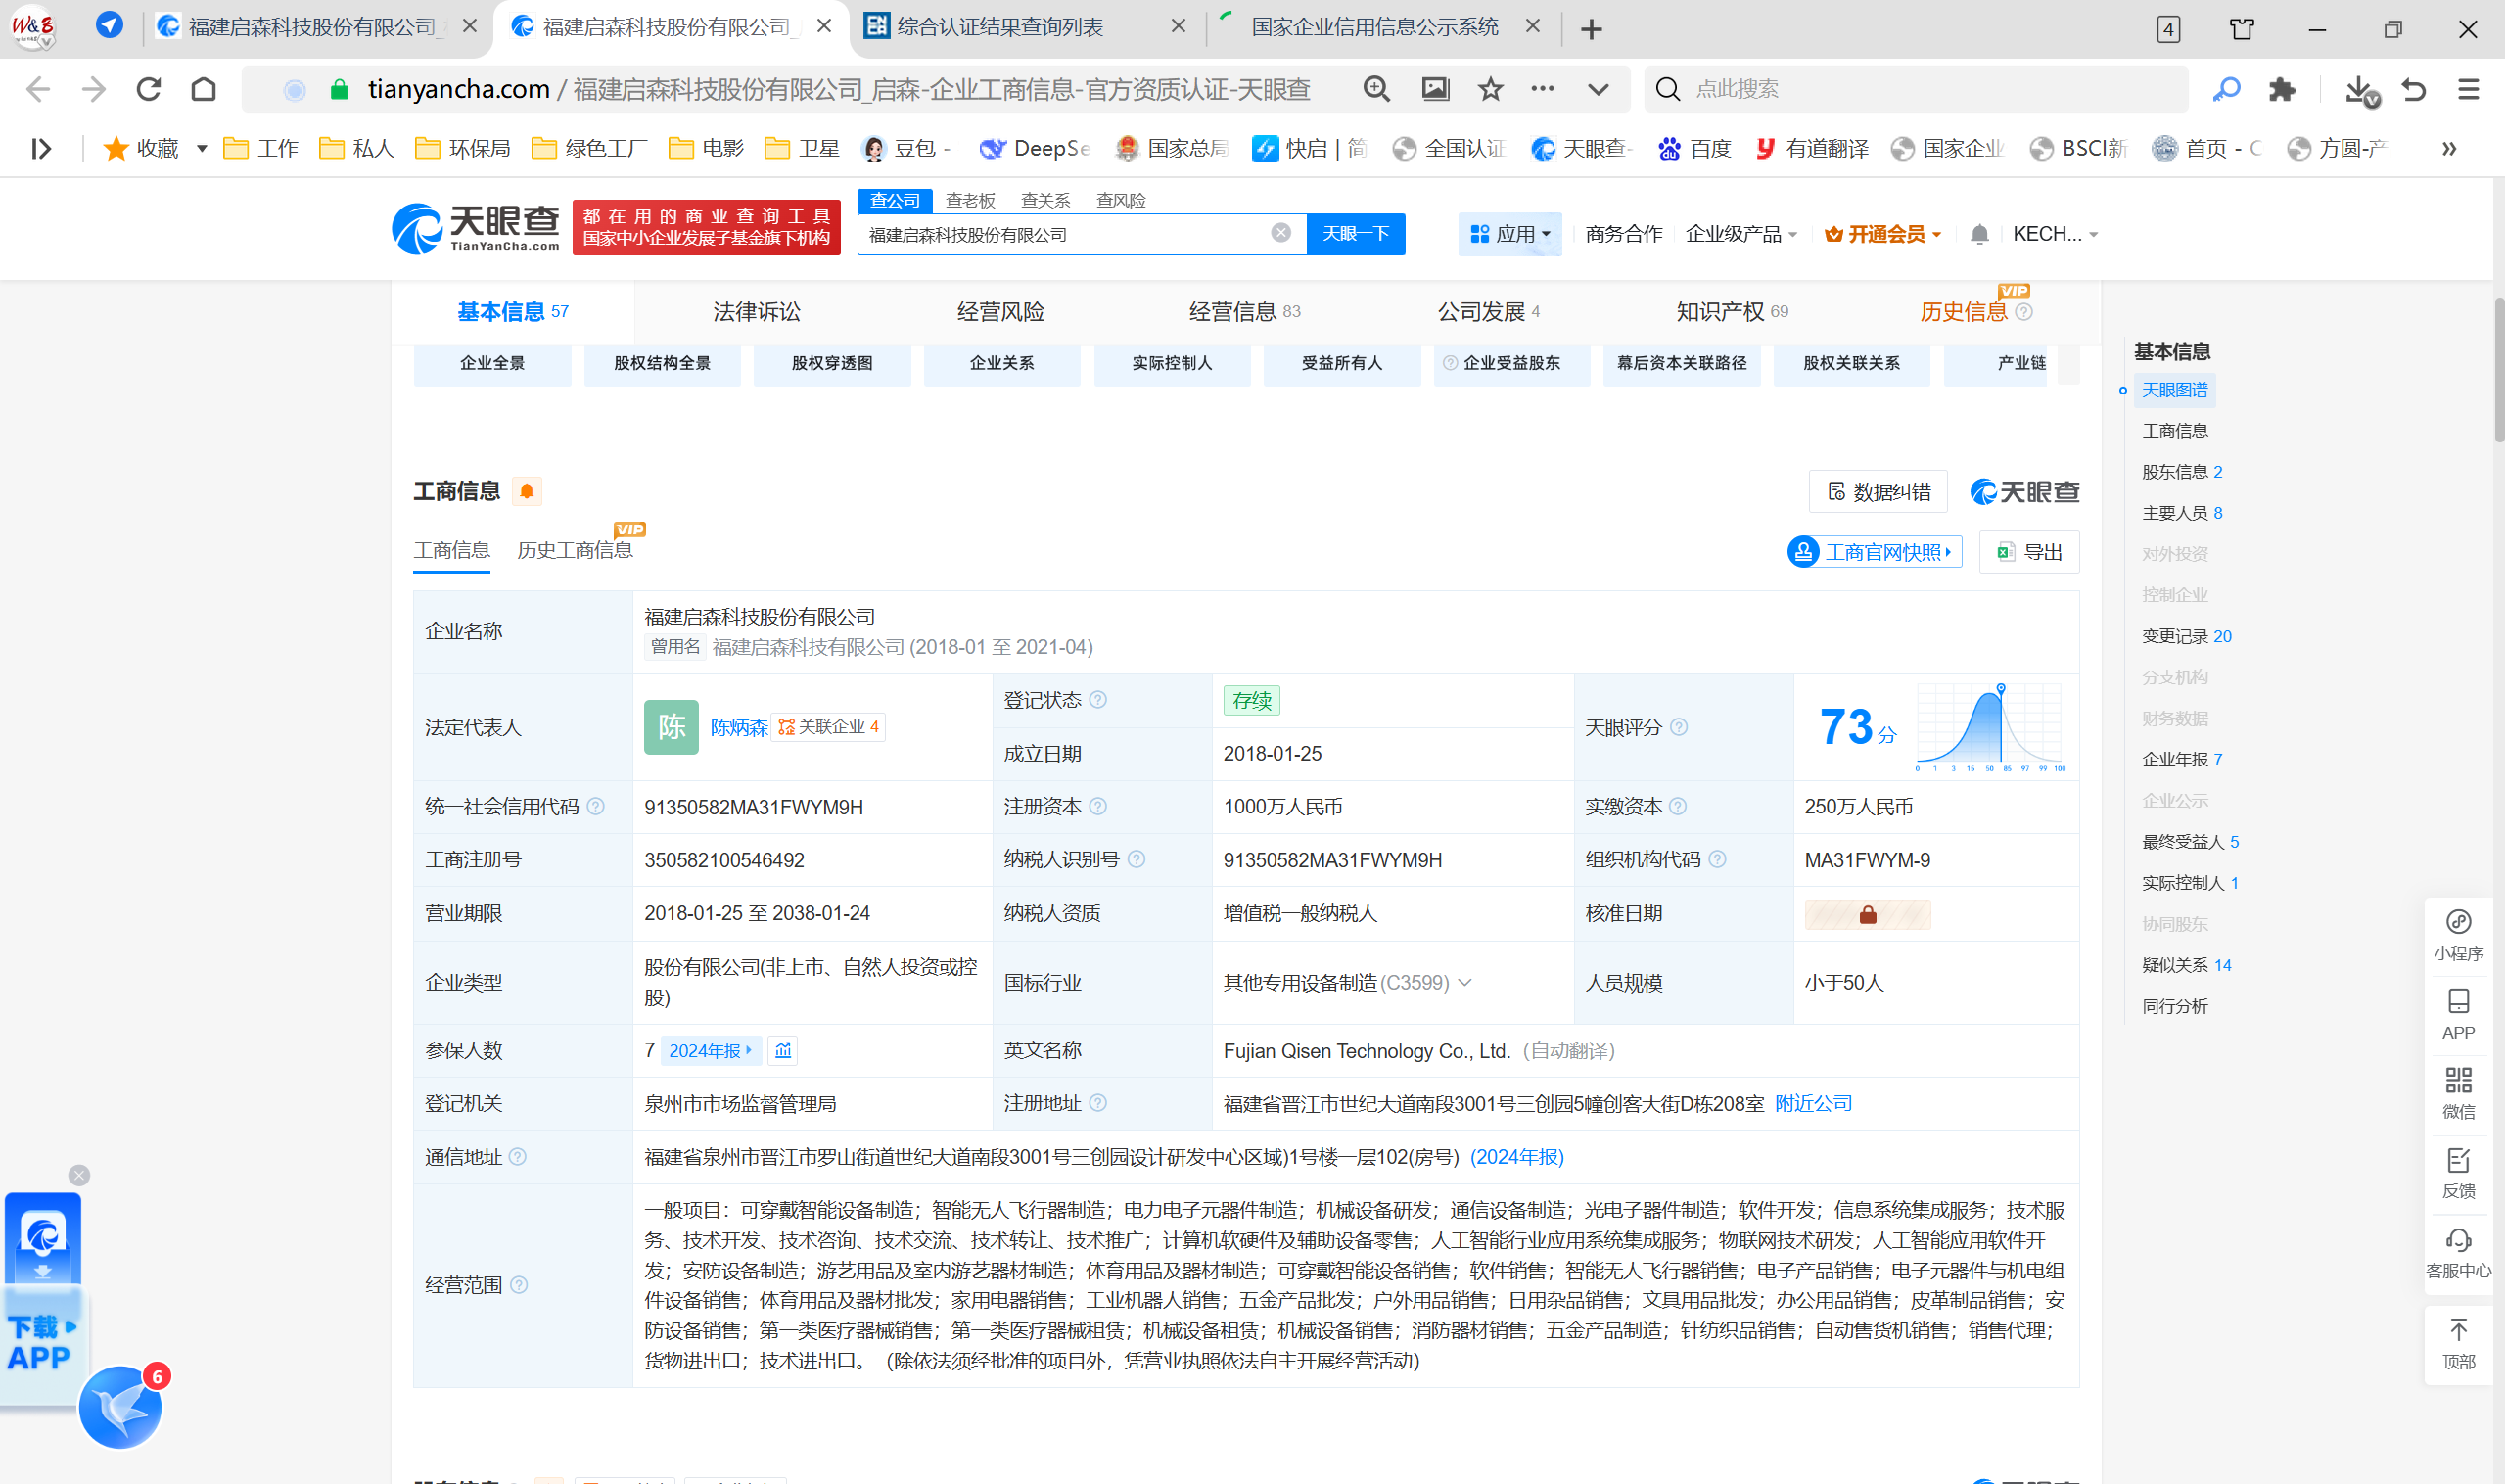This screenshot has width=2505, height=1484.
Task: Select the 历史工商信息 sub-tab
Action: [x=574, y=550]
